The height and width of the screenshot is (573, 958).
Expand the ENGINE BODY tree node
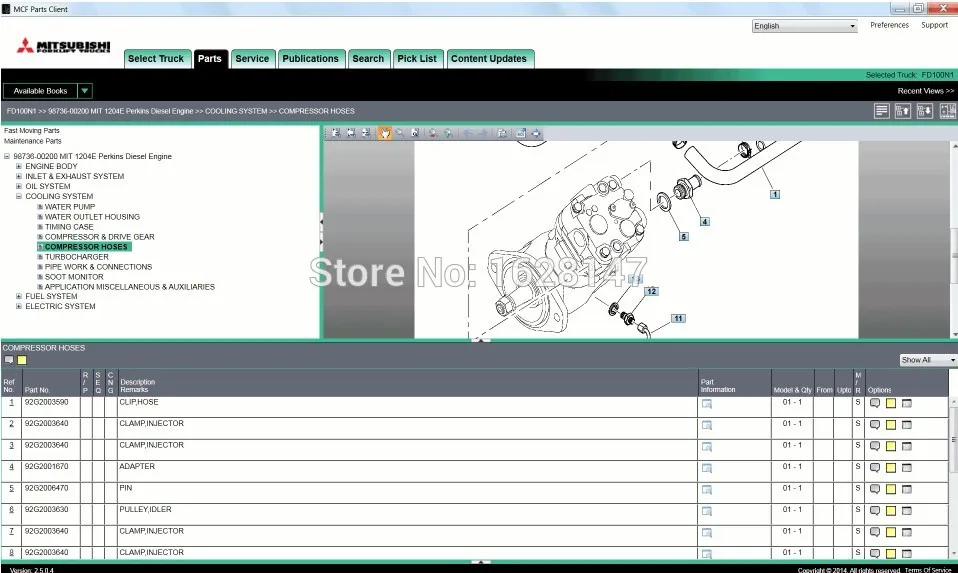coord(18,166)
